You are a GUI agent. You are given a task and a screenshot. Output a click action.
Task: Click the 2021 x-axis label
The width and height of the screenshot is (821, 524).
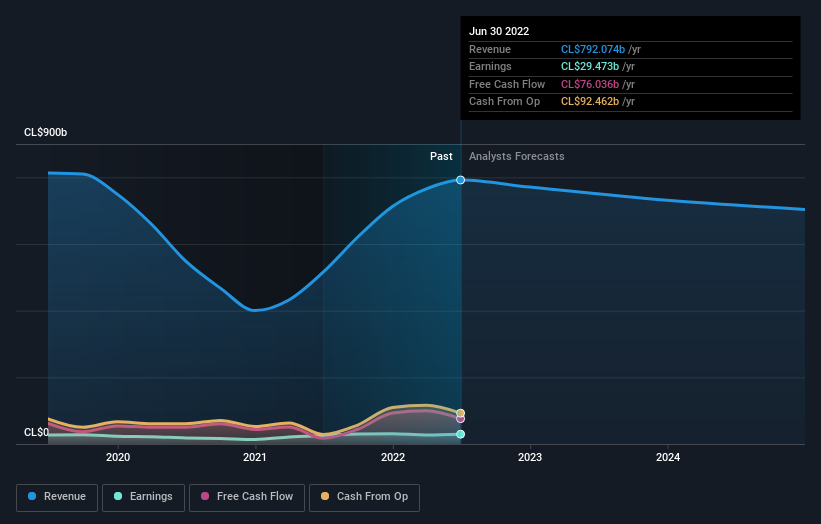pyautogui.click(x=255, y=457)
